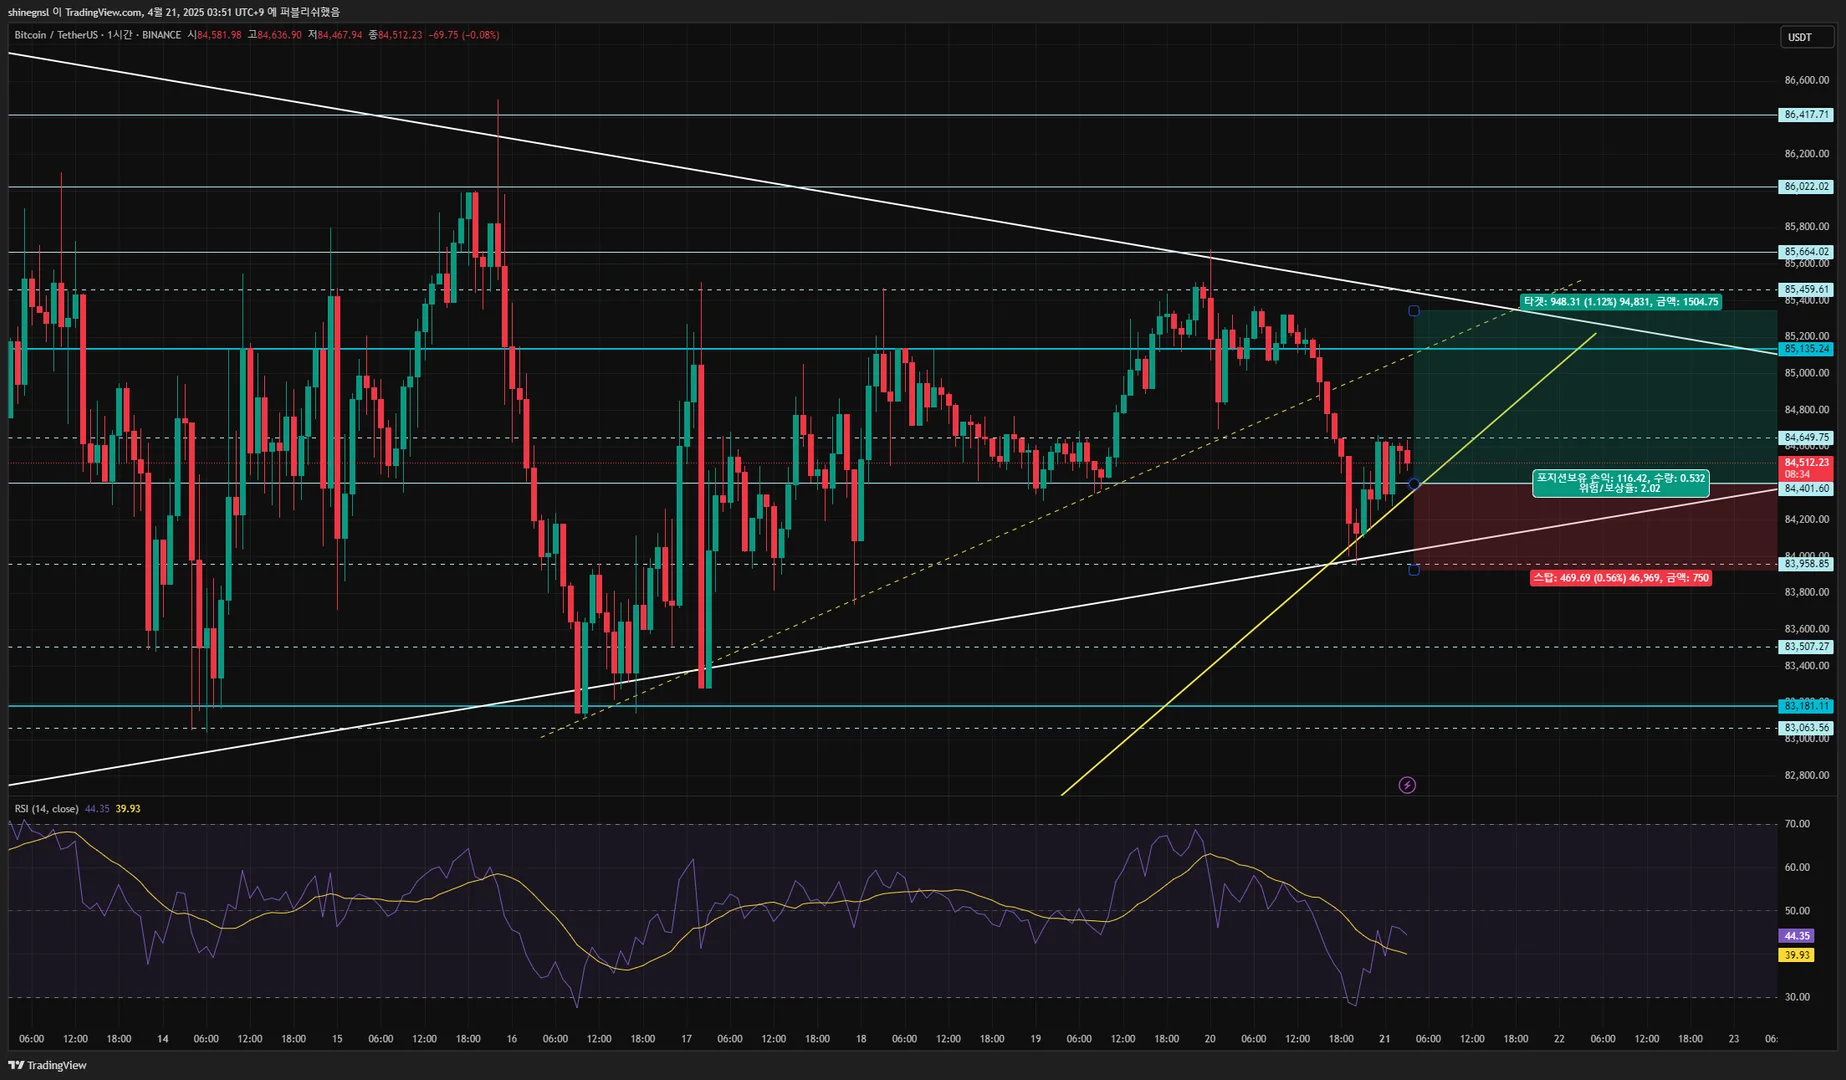This screenshot has height=1080, width=1846.
Task: Select the 85,135.24 cyan line price label
Action: (x=1806, y=349)
